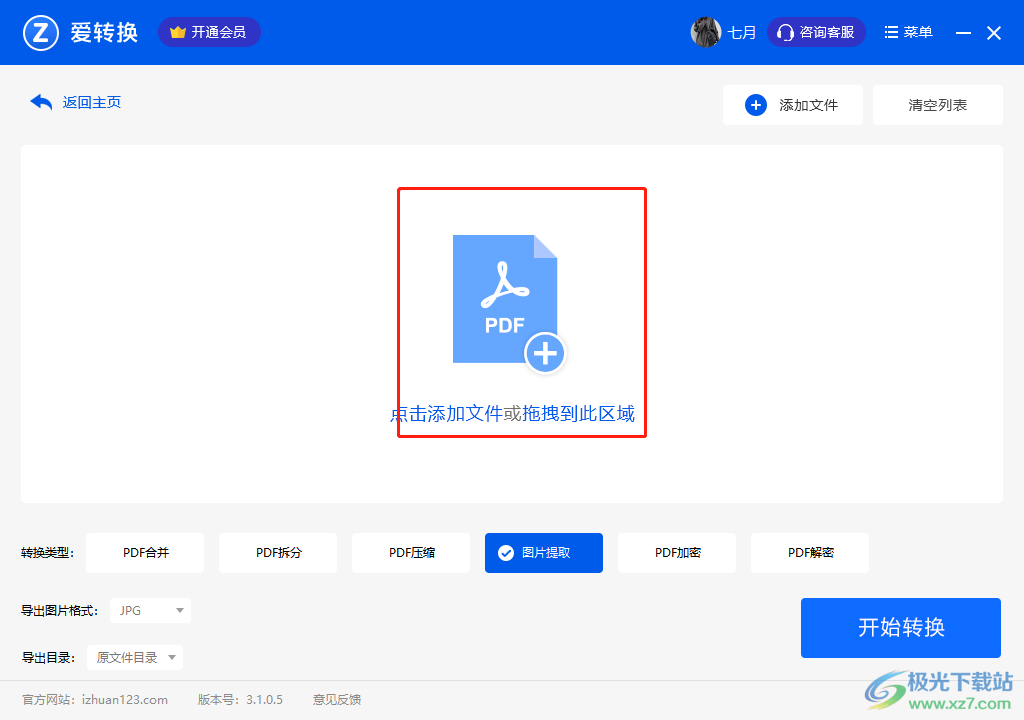Open the user avatar profile picture
1024x720 pixels.
click(x=706, y=32)
